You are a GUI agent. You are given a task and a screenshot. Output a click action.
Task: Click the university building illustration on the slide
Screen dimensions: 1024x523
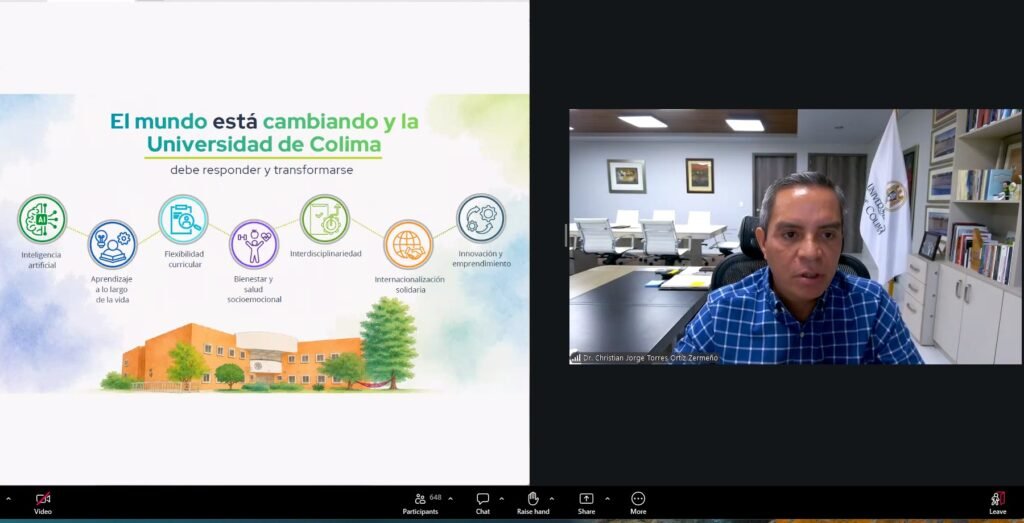[242, 357]
